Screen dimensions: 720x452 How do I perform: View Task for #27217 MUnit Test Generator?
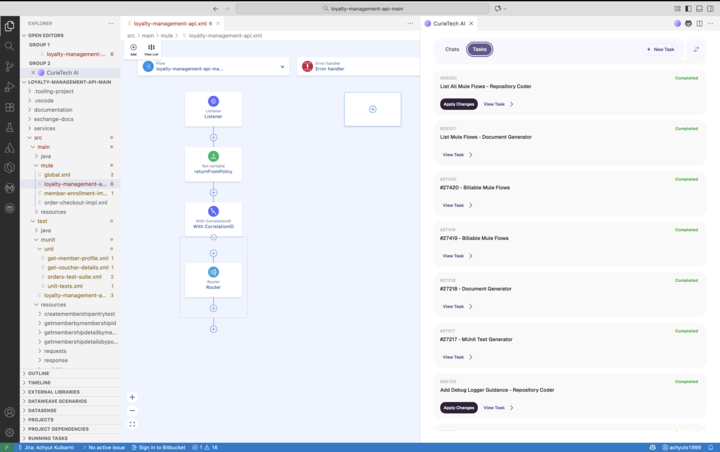(457, 357)
